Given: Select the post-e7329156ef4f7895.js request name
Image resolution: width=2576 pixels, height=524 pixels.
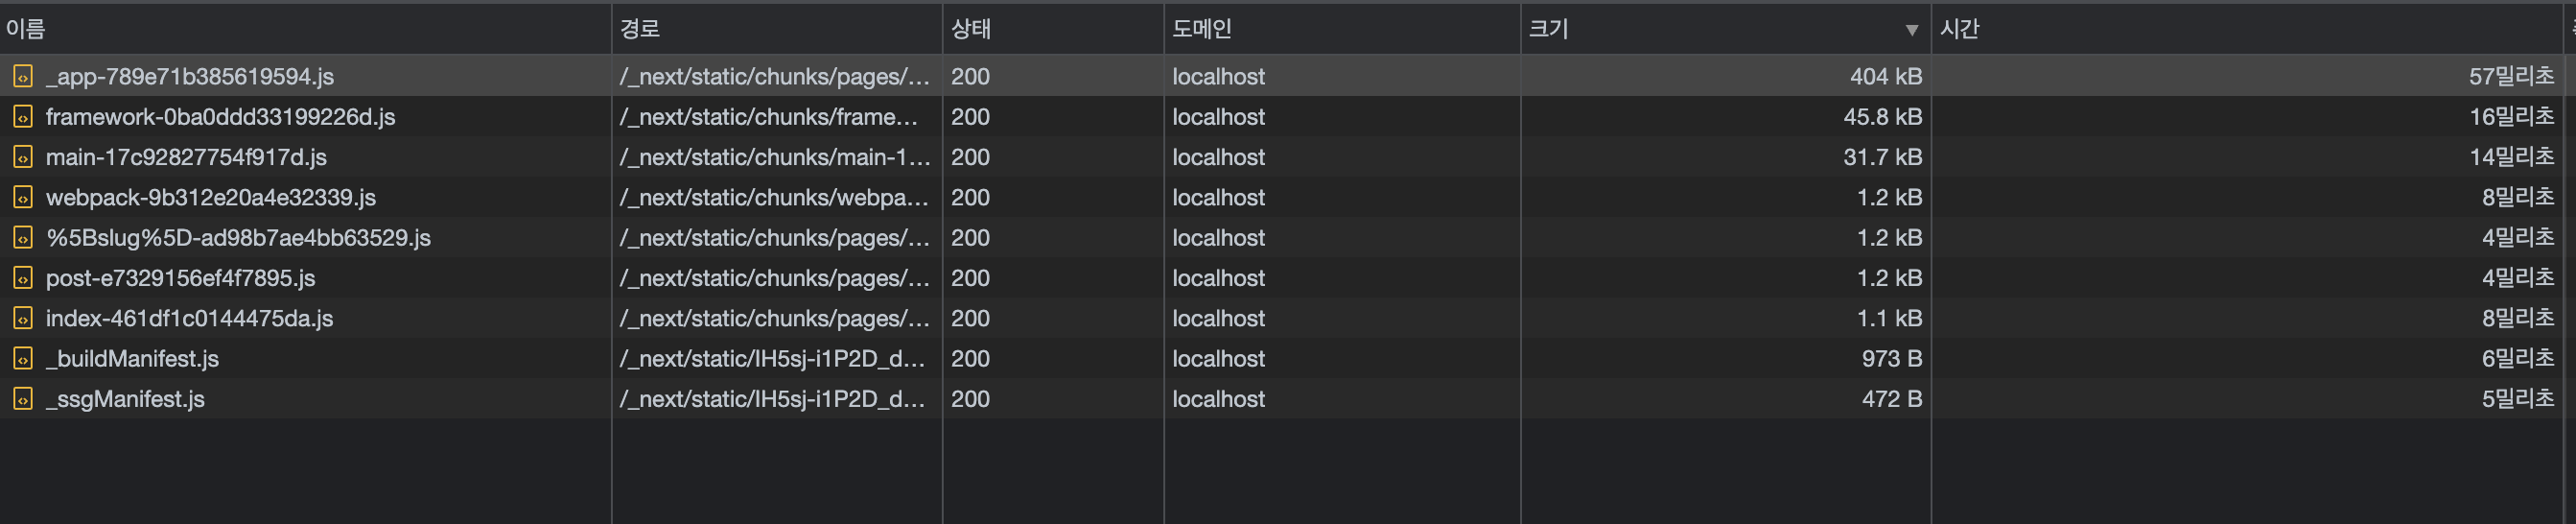Looking at the screenshot, I should 180,278.
